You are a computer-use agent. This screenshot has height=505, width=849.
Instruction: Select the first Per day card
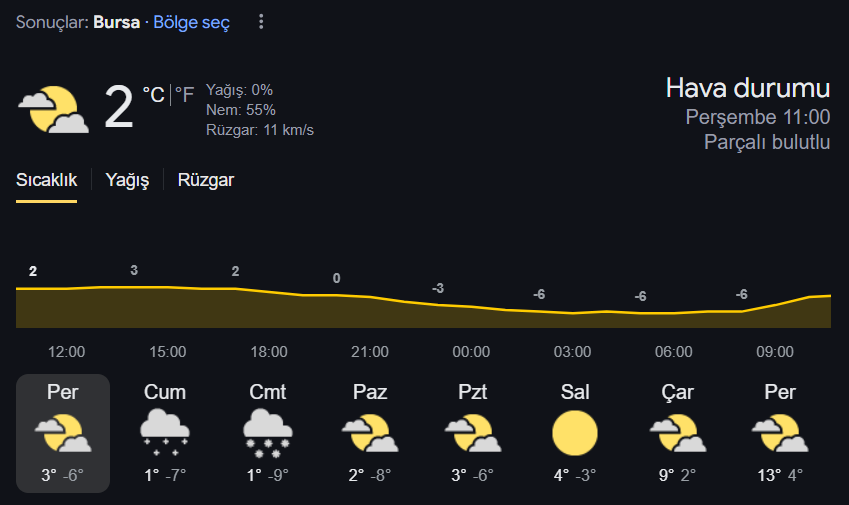(63, 433)
